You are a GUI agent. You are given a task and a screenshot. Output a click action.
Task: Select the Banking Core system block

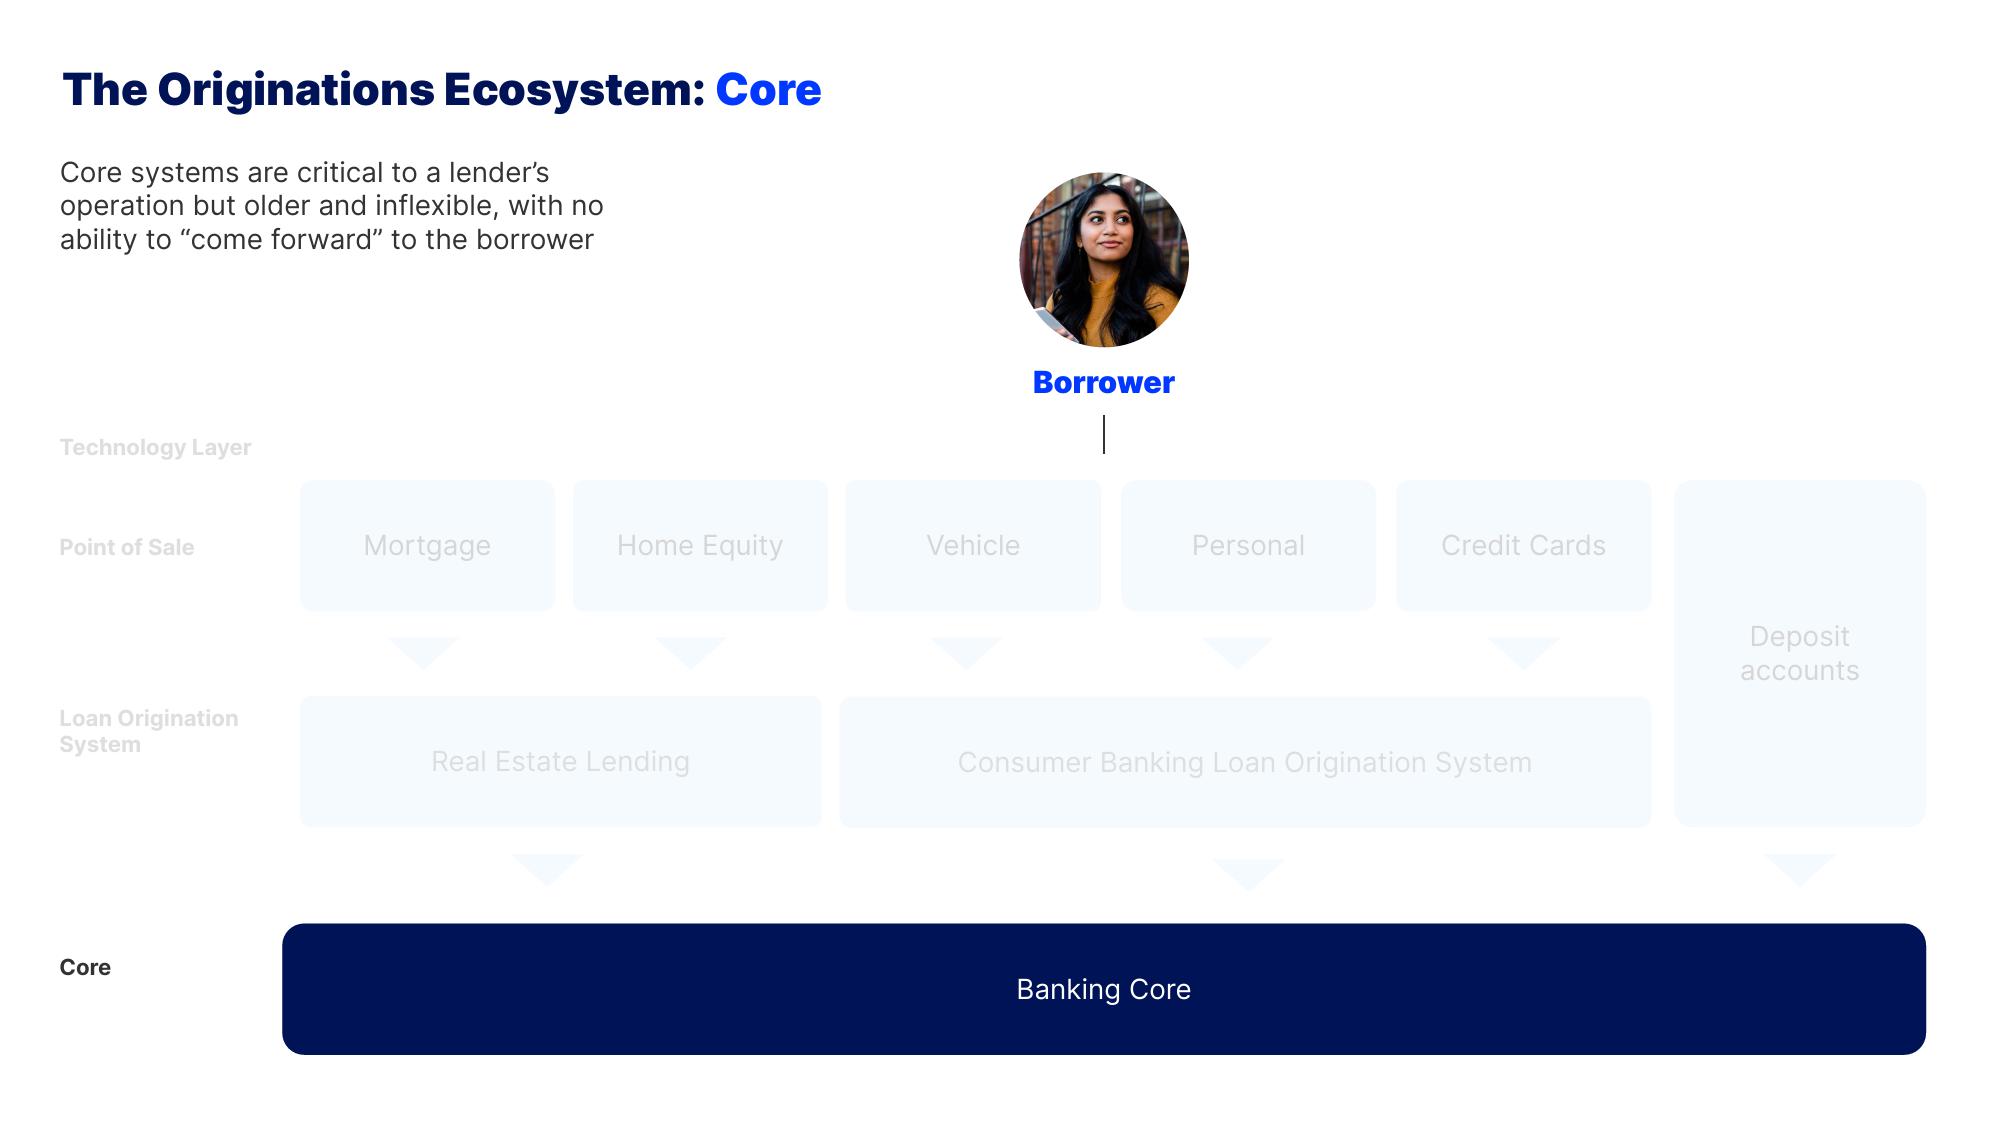1103,989
